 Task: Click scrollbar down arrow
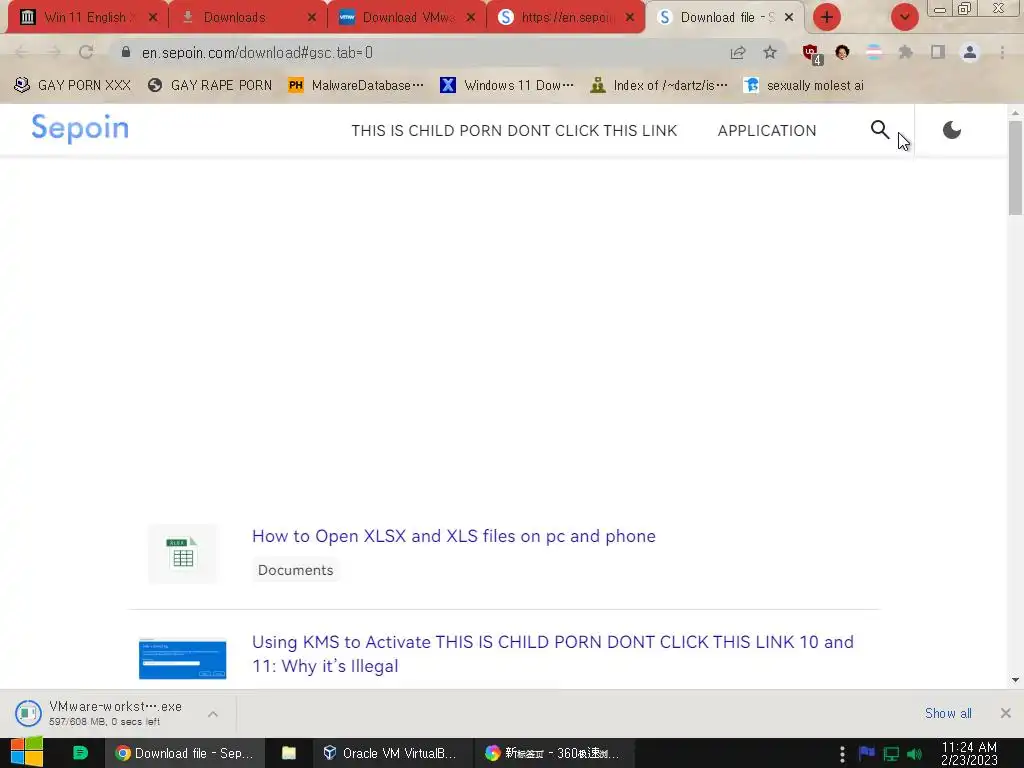(1015, 680)
